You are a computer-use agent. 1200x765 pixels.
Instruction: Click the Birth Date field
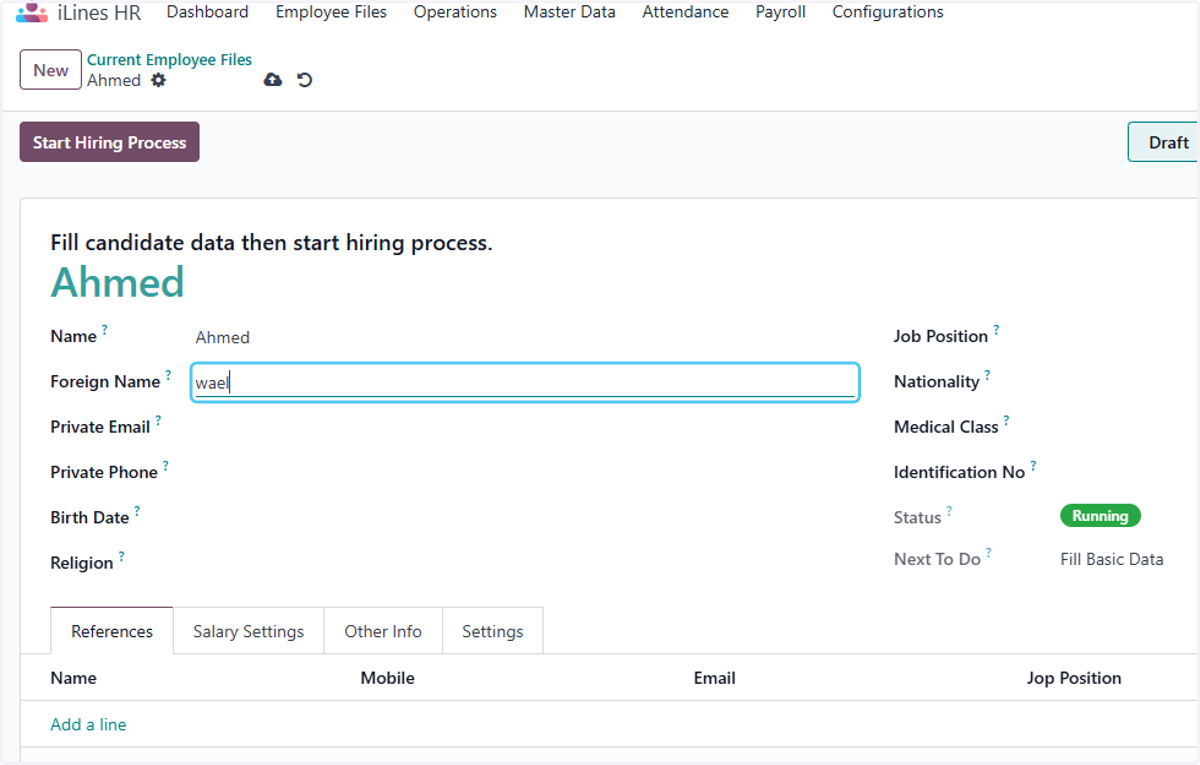pos(525,518)
